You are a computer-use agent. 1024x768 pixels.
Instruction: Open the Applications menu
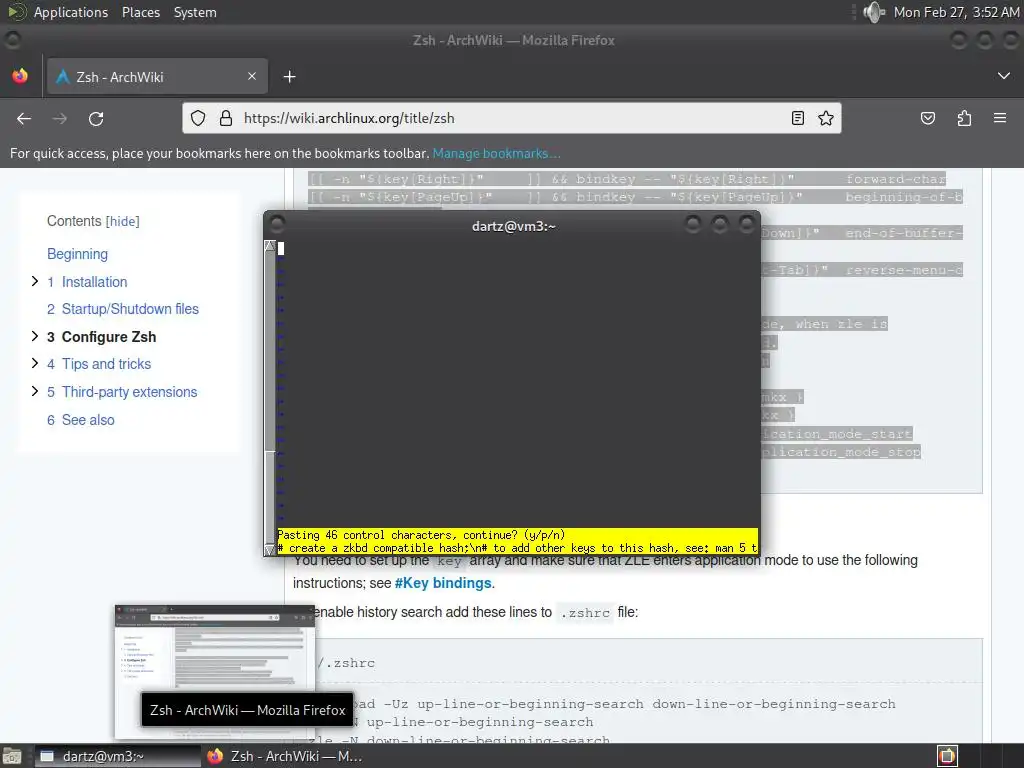pos(71,12)
